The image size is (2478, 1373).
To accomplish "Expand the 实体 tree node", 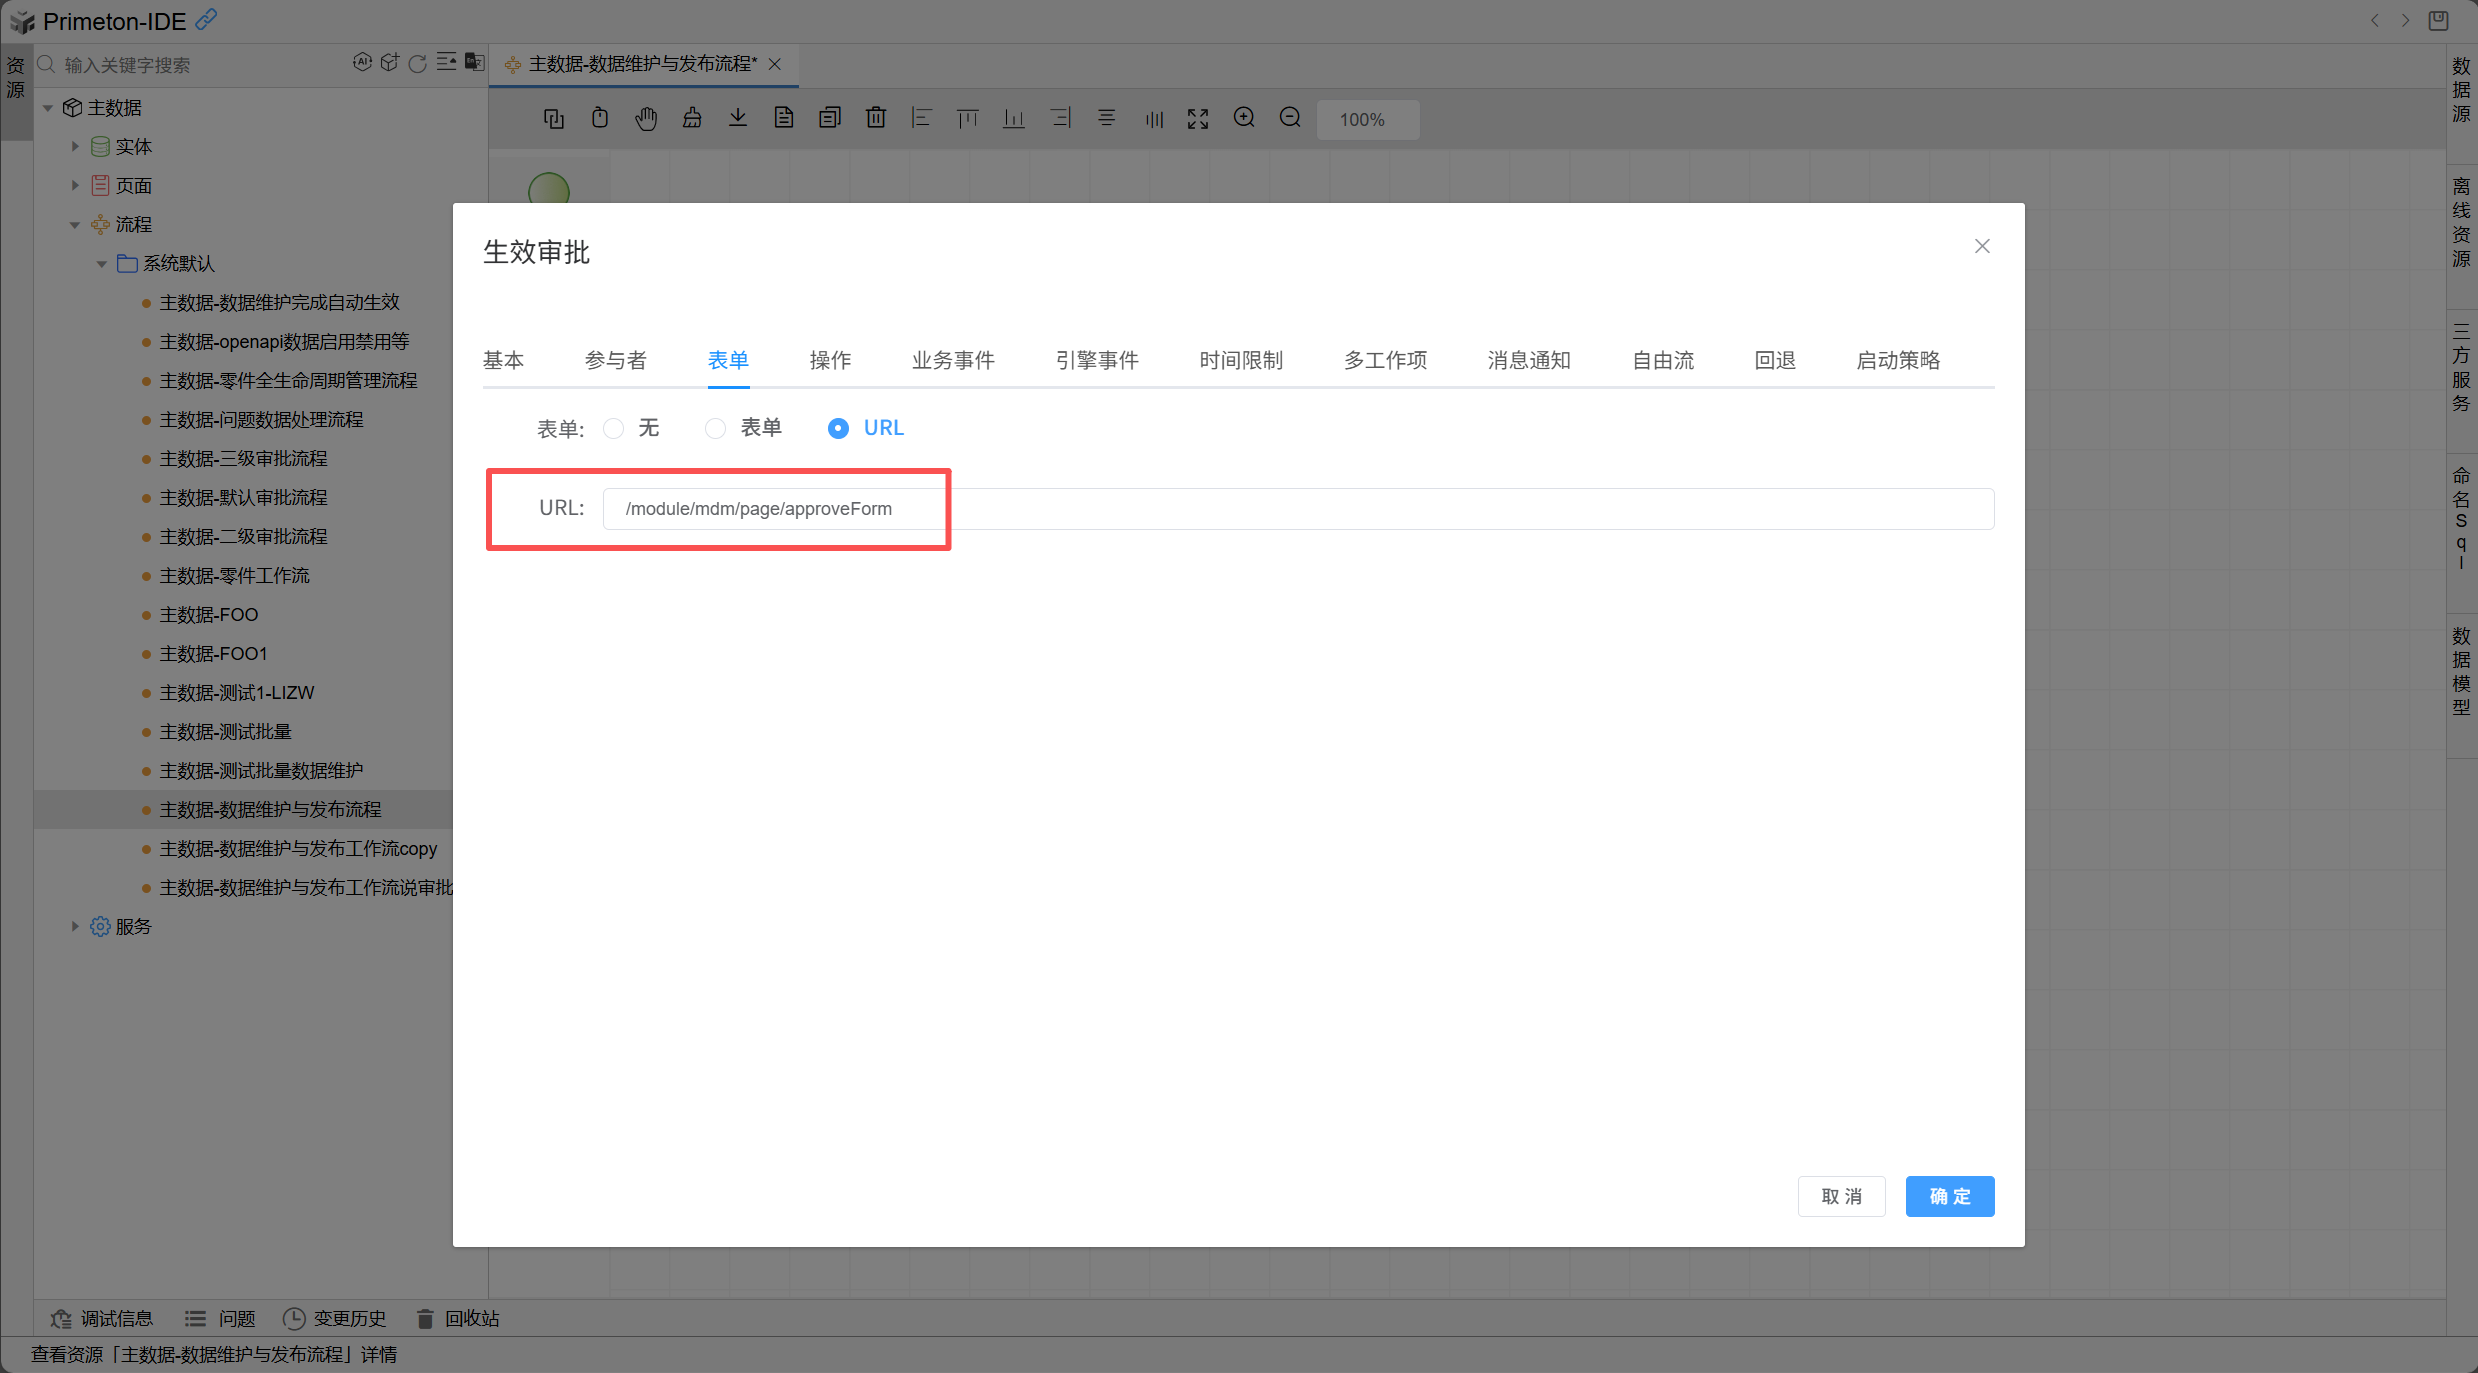I will [75, 146].
